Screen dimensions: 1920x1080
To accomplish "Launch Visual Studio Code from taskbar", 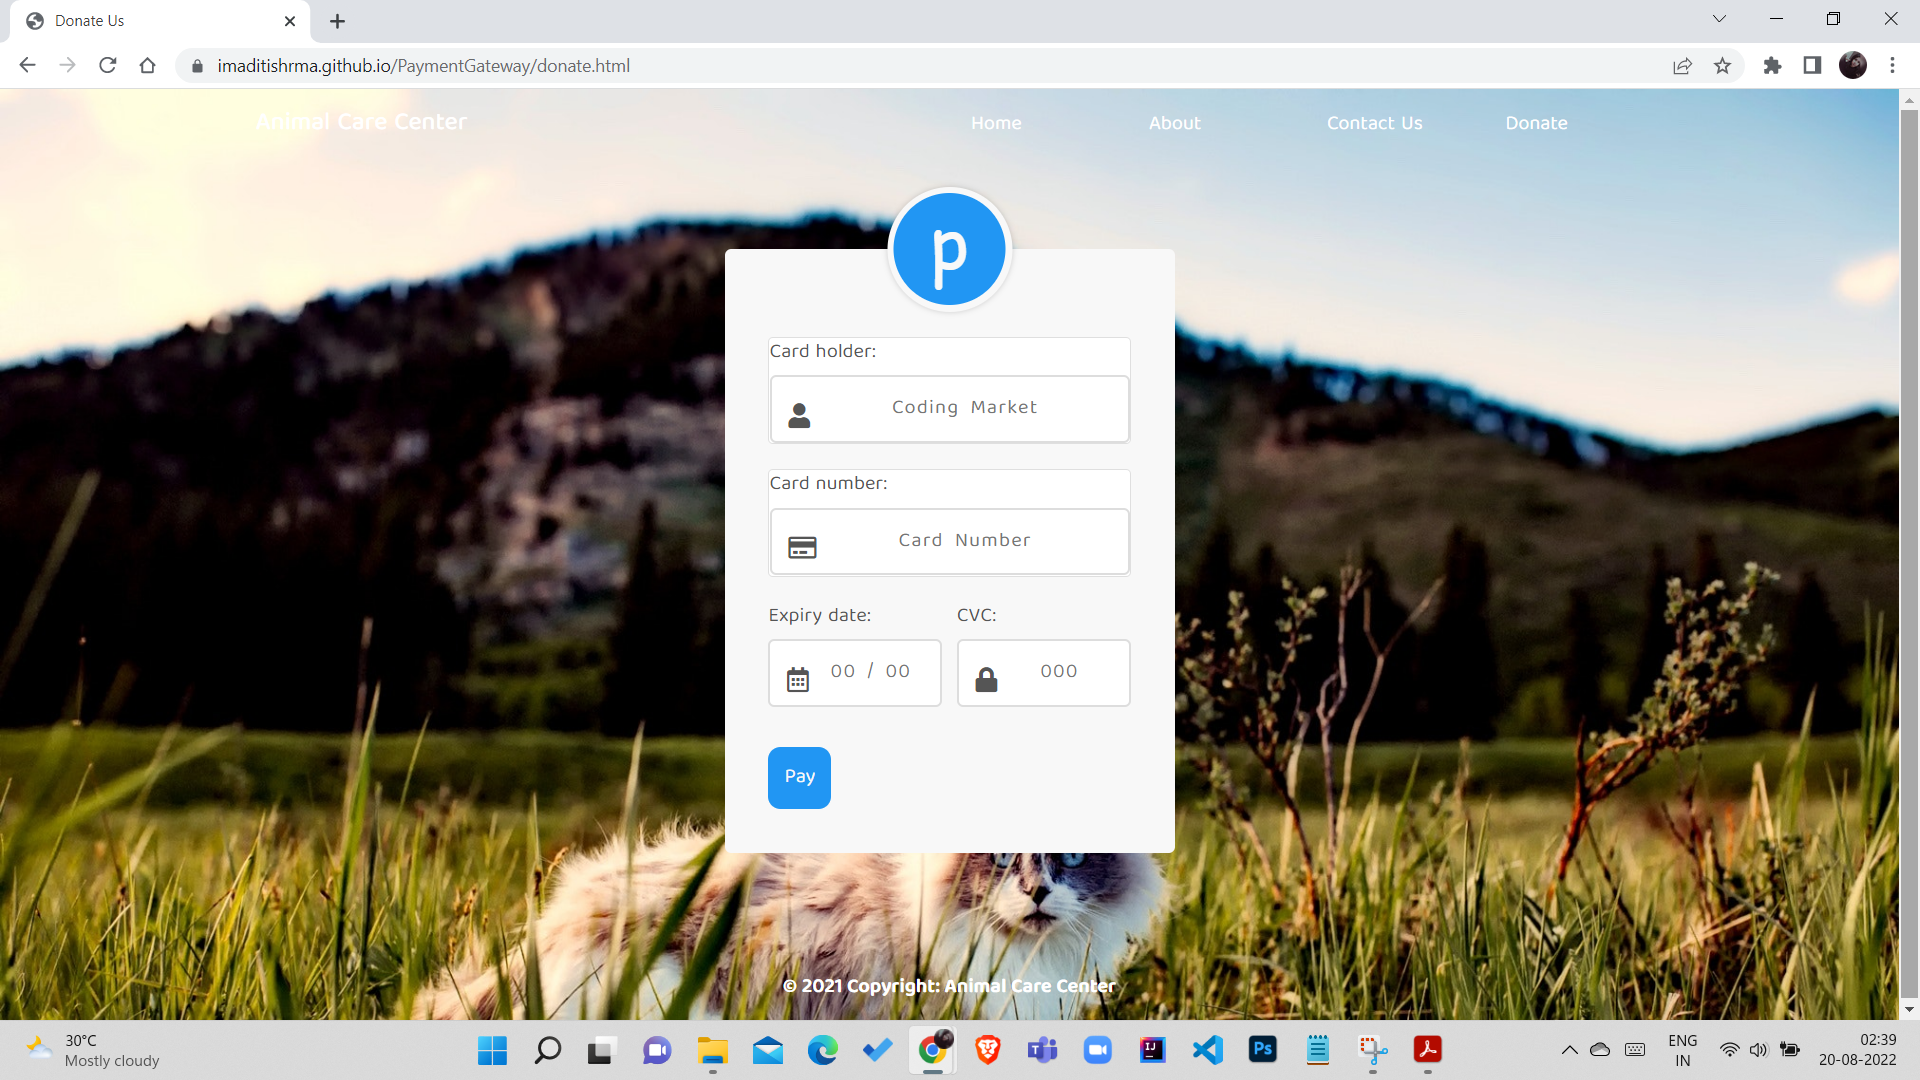I will click(1208, 1050).
